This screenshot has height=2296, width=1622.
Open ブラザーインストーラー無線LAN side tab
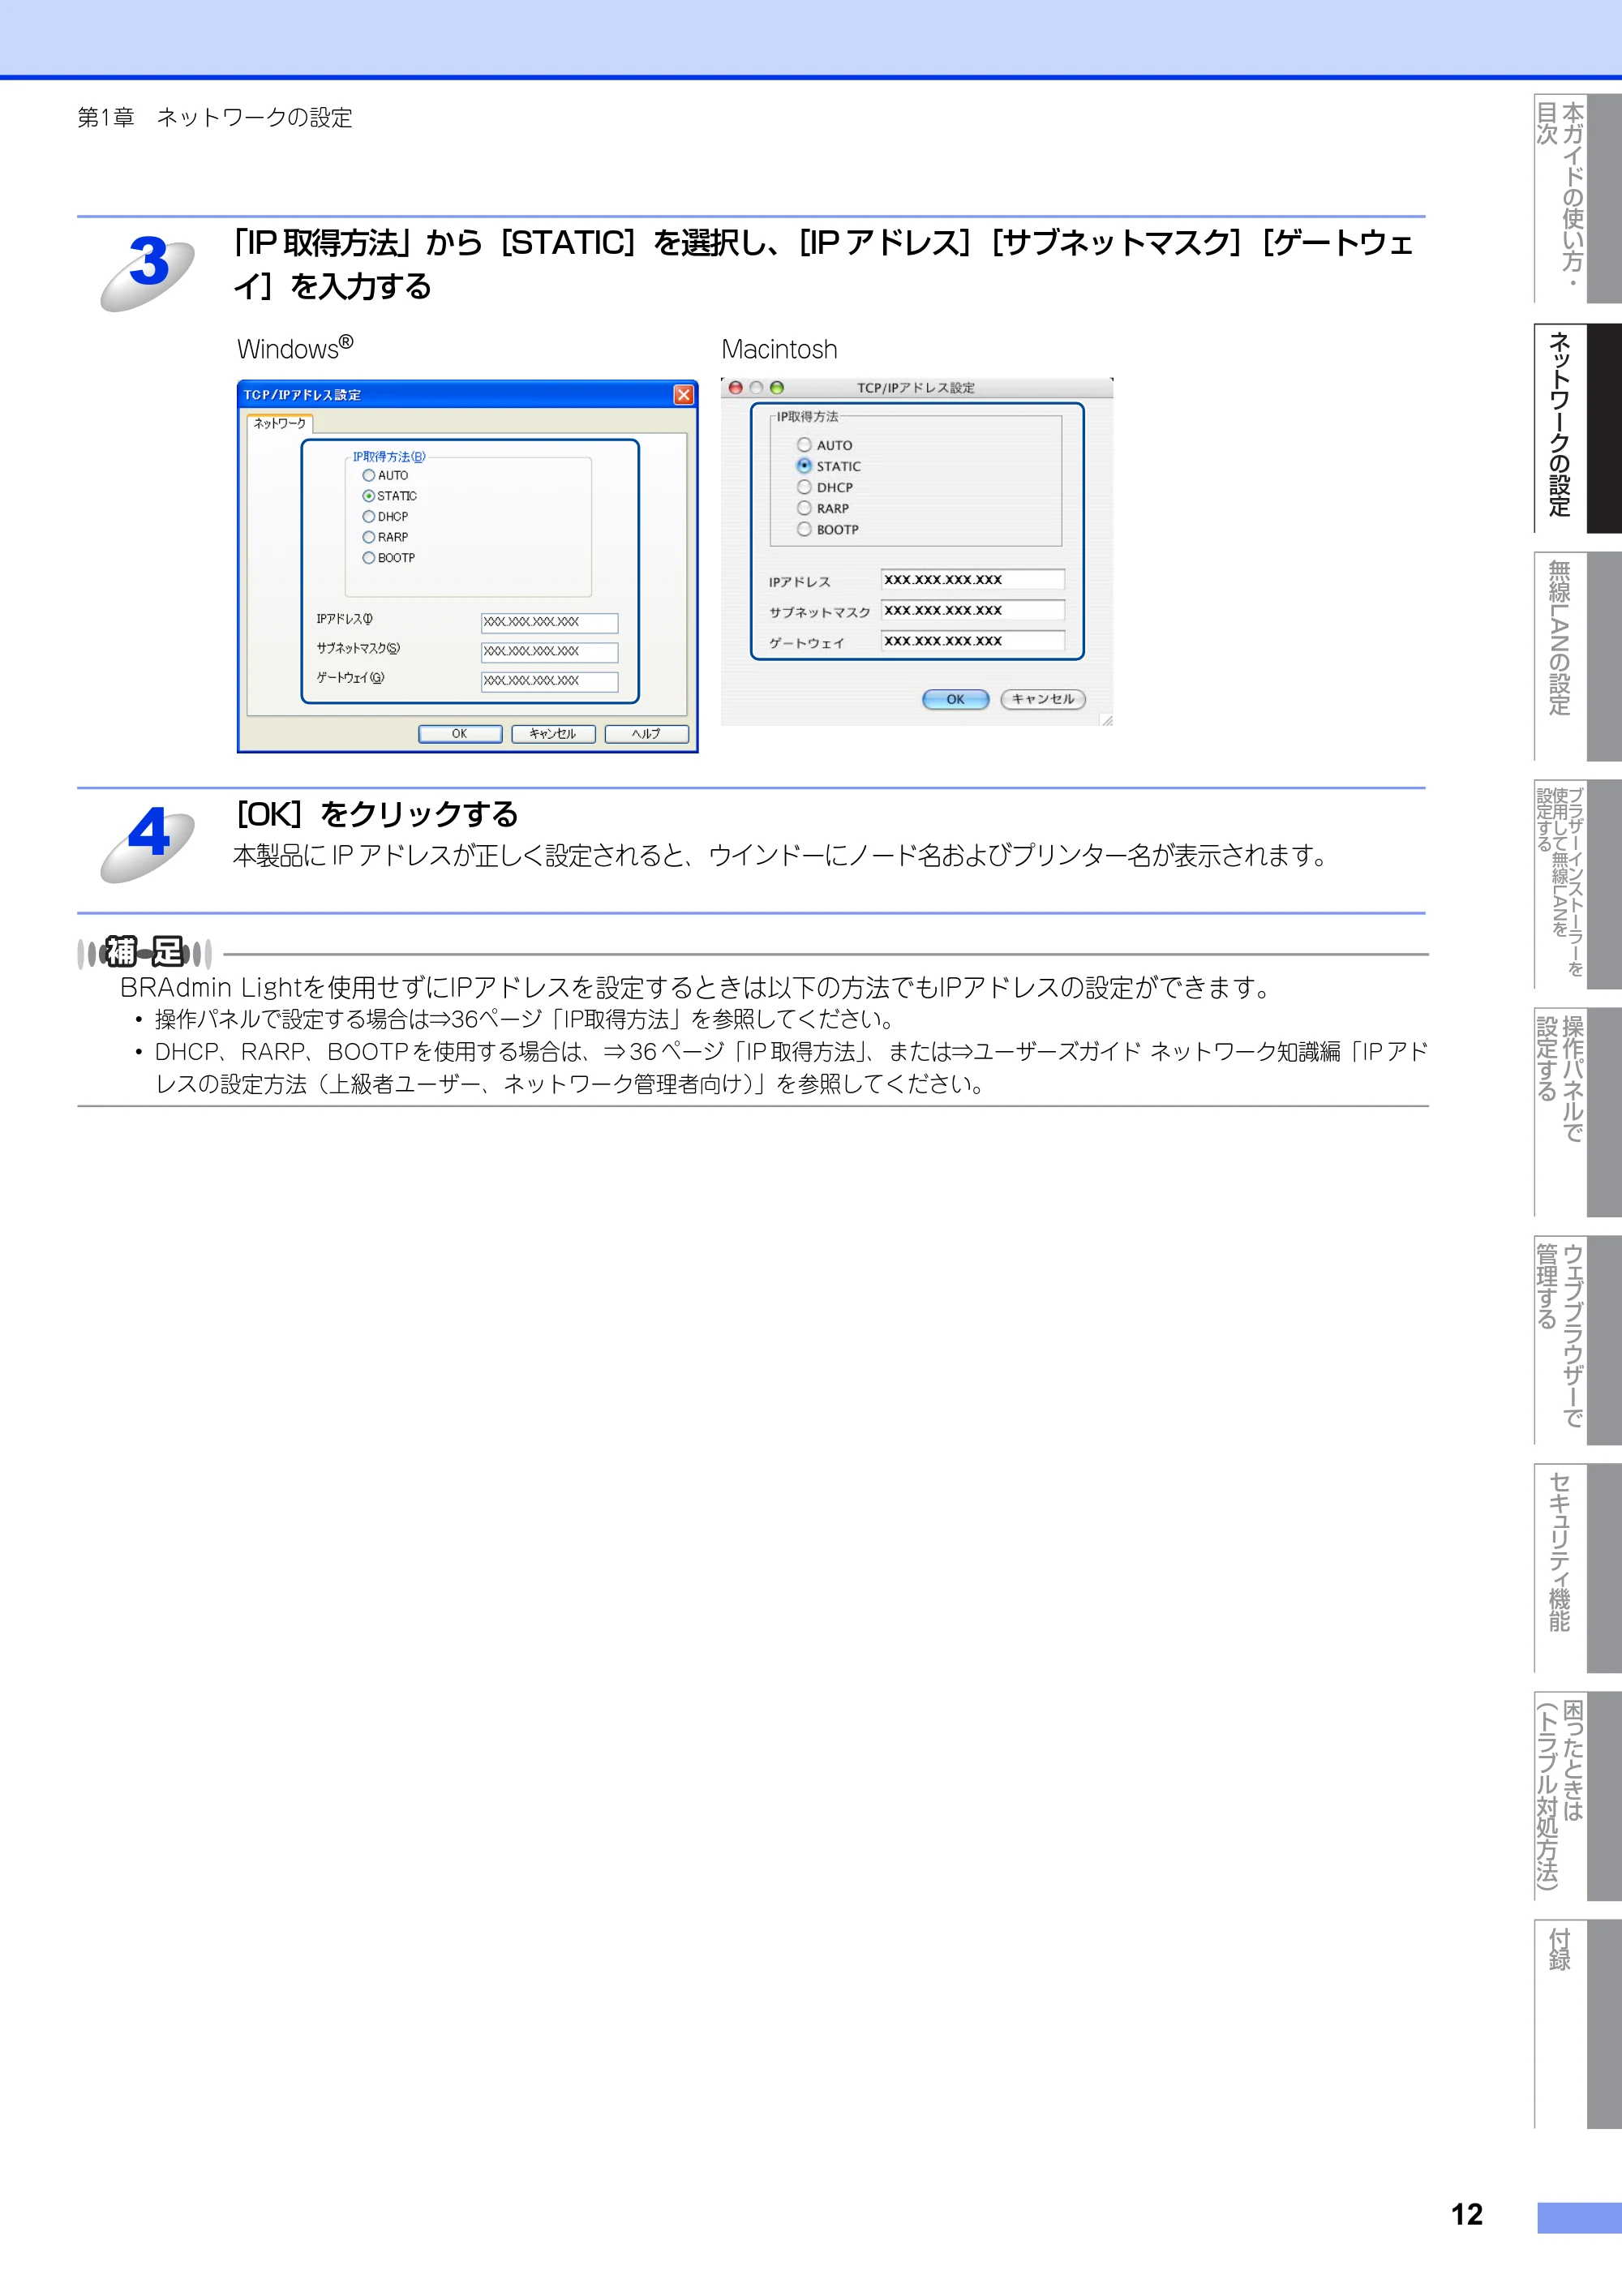coord(1577,884)
